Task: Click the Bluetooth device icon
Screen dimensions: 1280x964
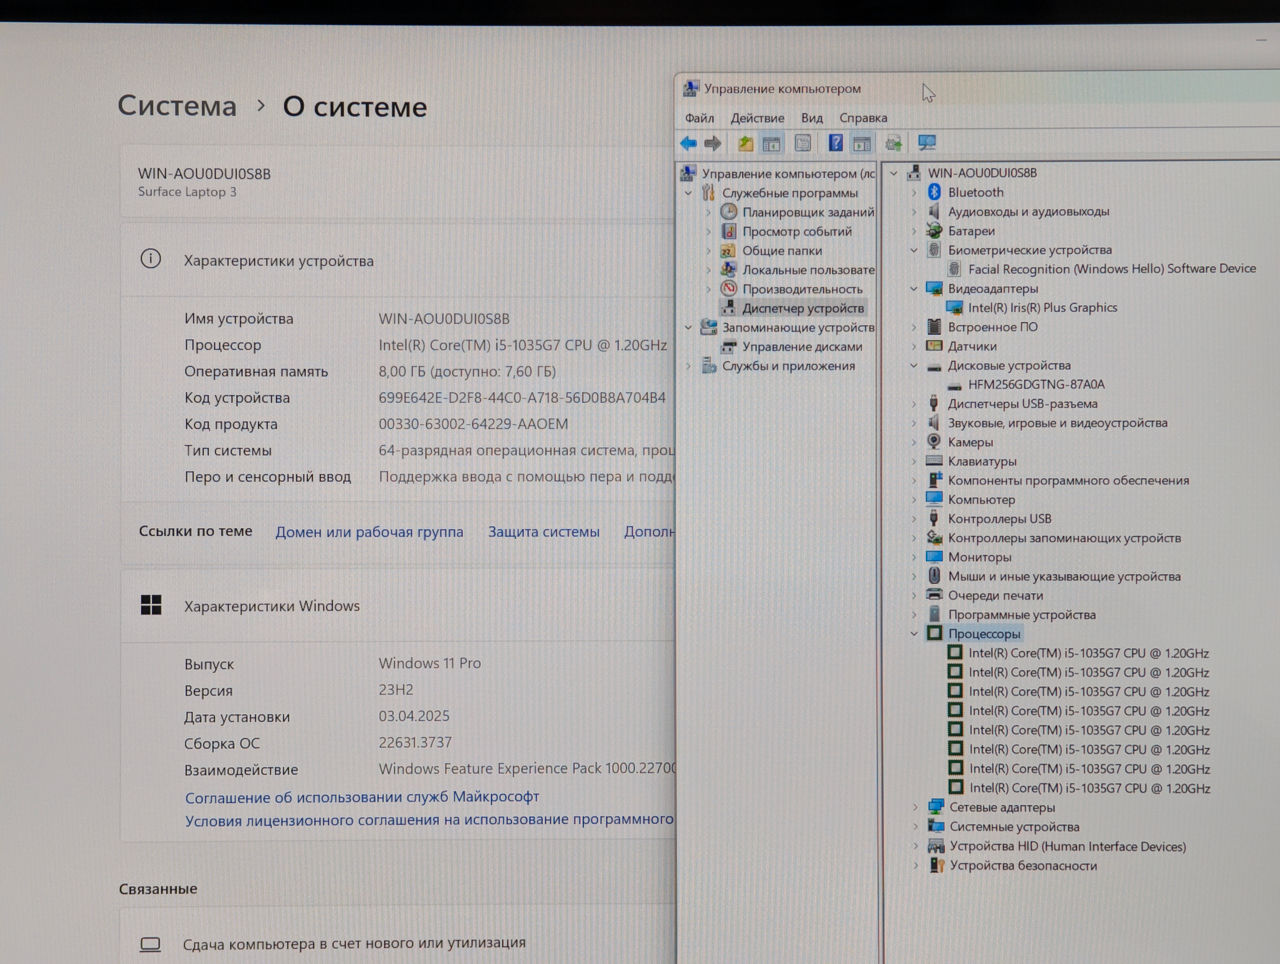Action: (934, 192)
